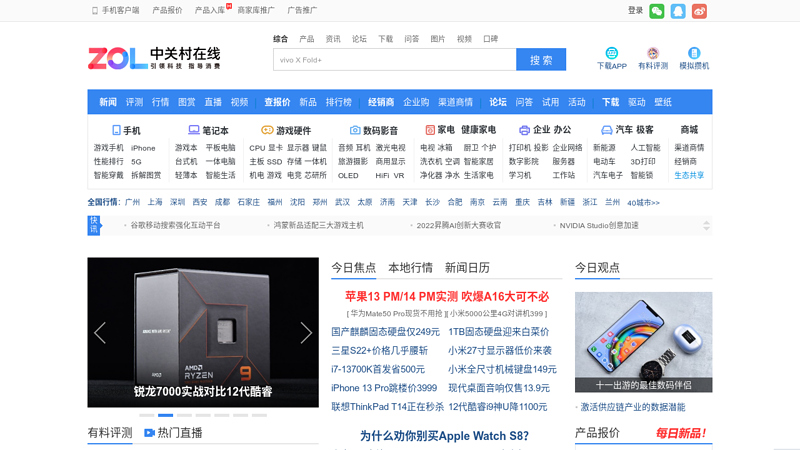
Task: Choose 成都 in the city market list
Action: (222, 202)
